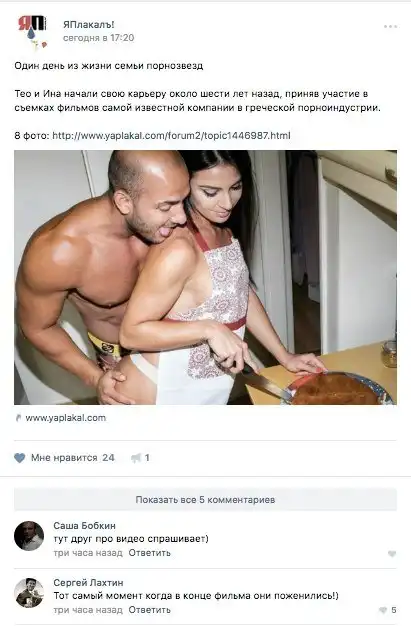The width and height of the screenshot is (411, 626).
Task: Reply to Саша Бобкин's comment
Action: tap(149, 553)
